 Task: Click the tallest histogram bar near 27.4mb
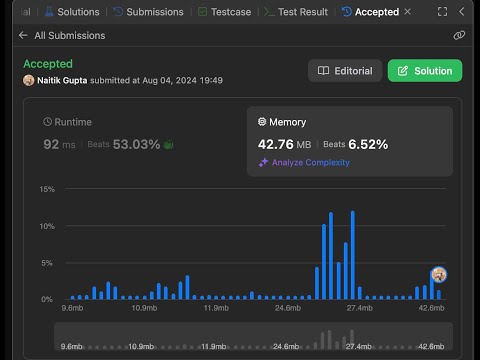[x=353, y=255]
